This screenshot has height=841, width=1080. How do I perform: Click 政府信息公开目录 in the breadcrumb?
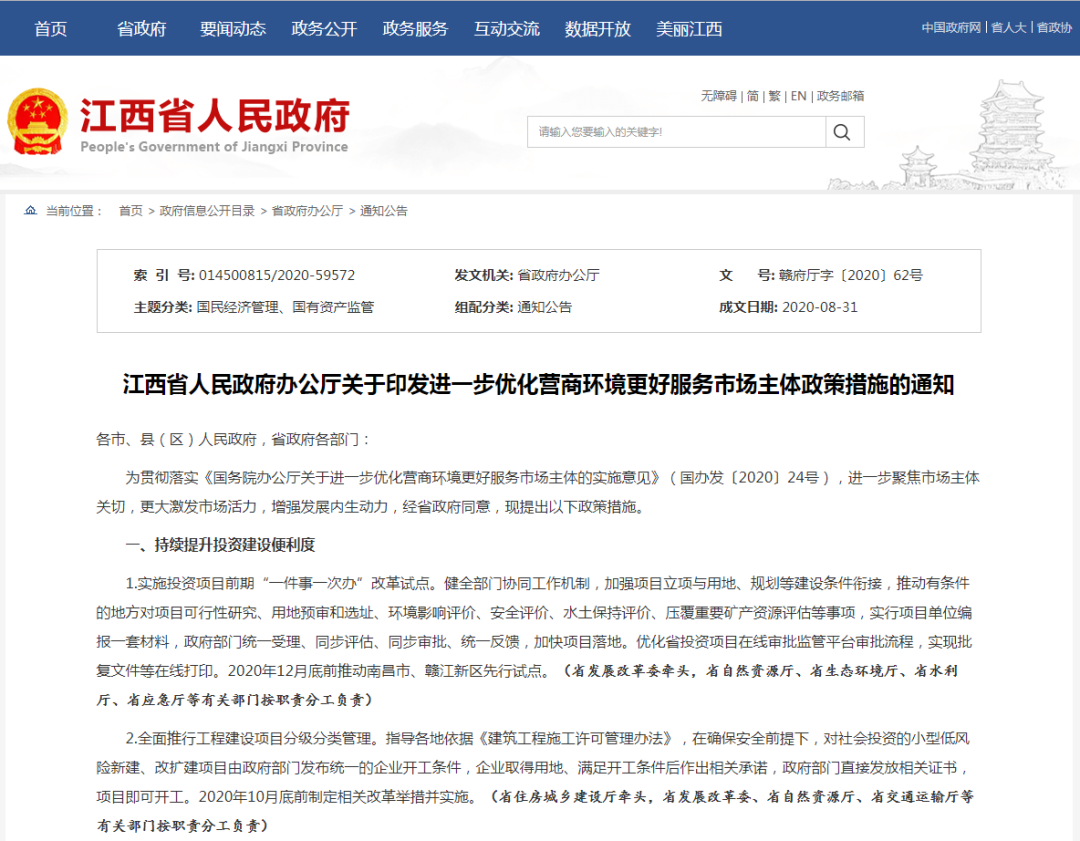tap(207, 211)
